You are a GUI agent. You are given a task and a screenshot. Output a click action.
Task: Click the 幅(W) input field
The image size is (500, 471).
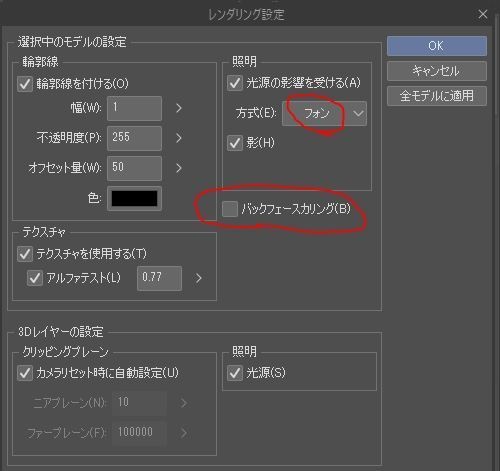[134, 108]
